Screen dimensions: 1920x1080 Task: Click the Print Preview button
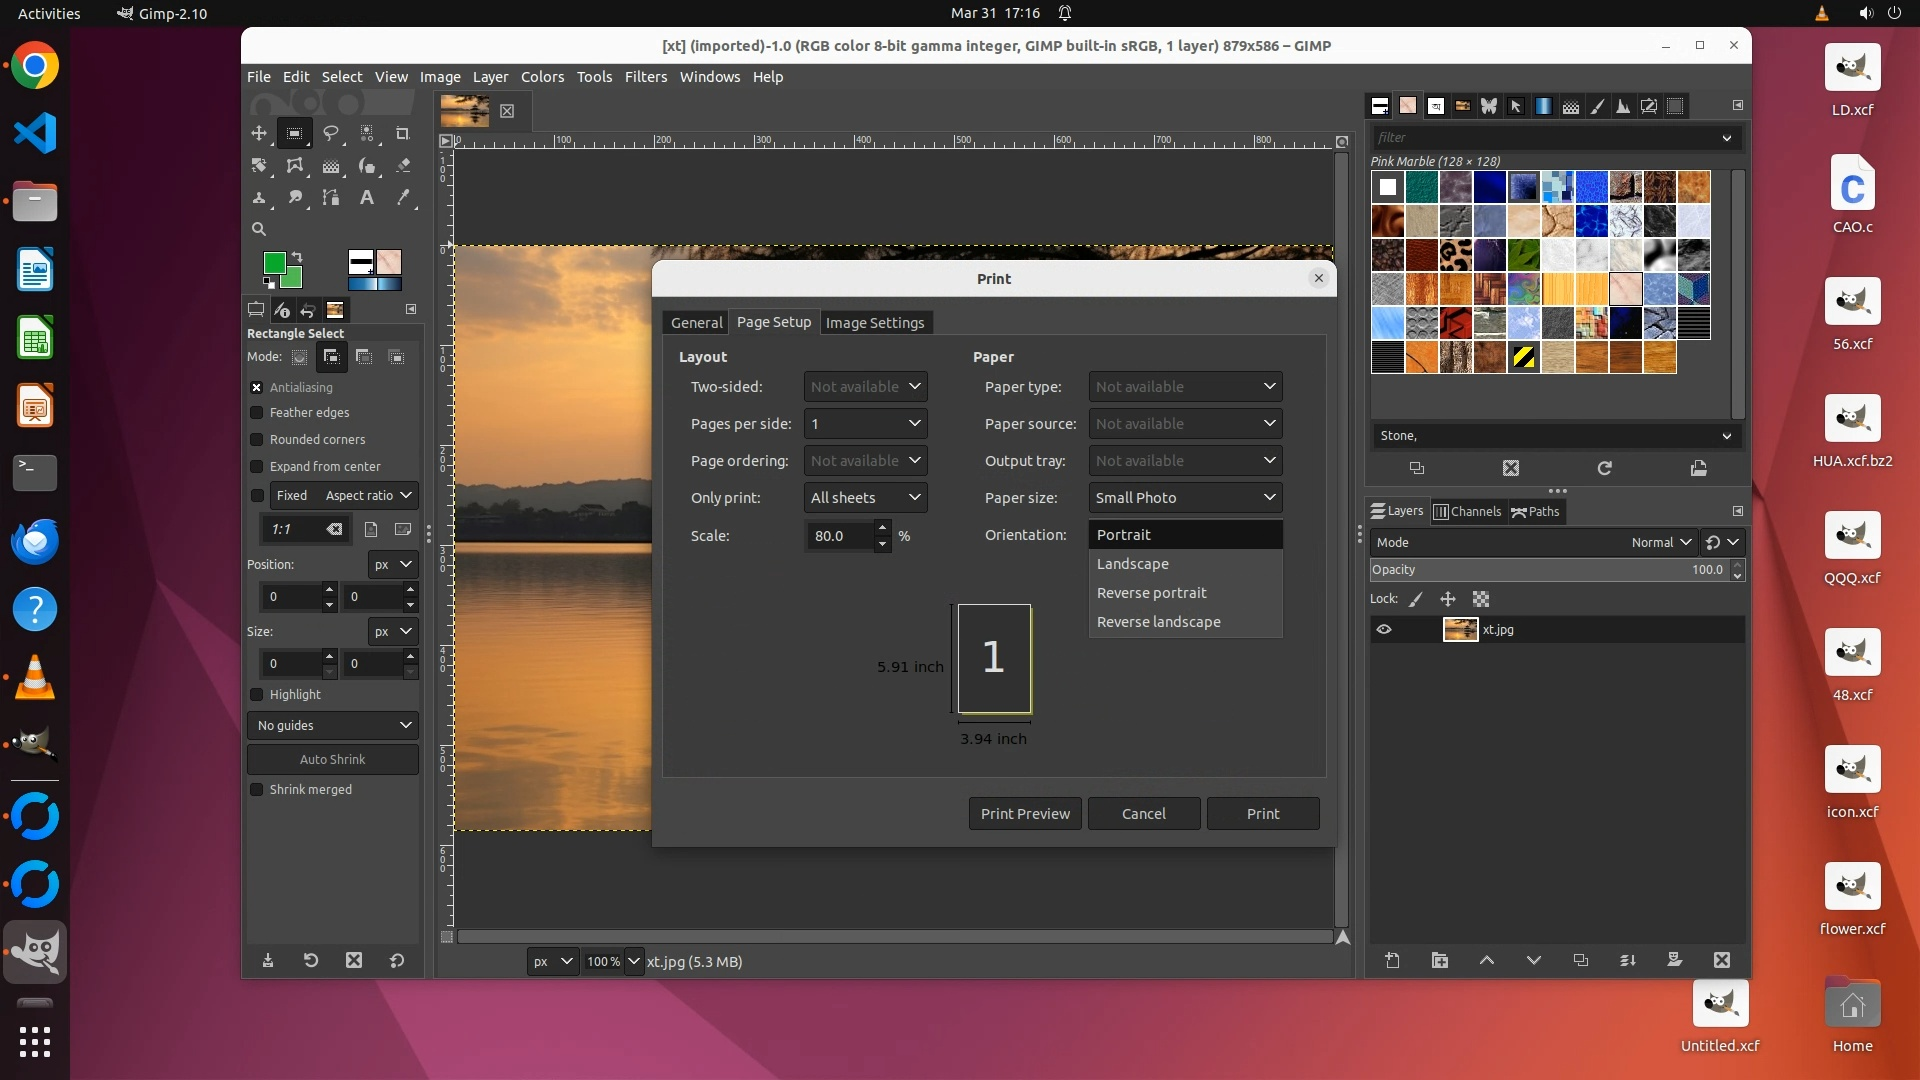coord(1024,814)
